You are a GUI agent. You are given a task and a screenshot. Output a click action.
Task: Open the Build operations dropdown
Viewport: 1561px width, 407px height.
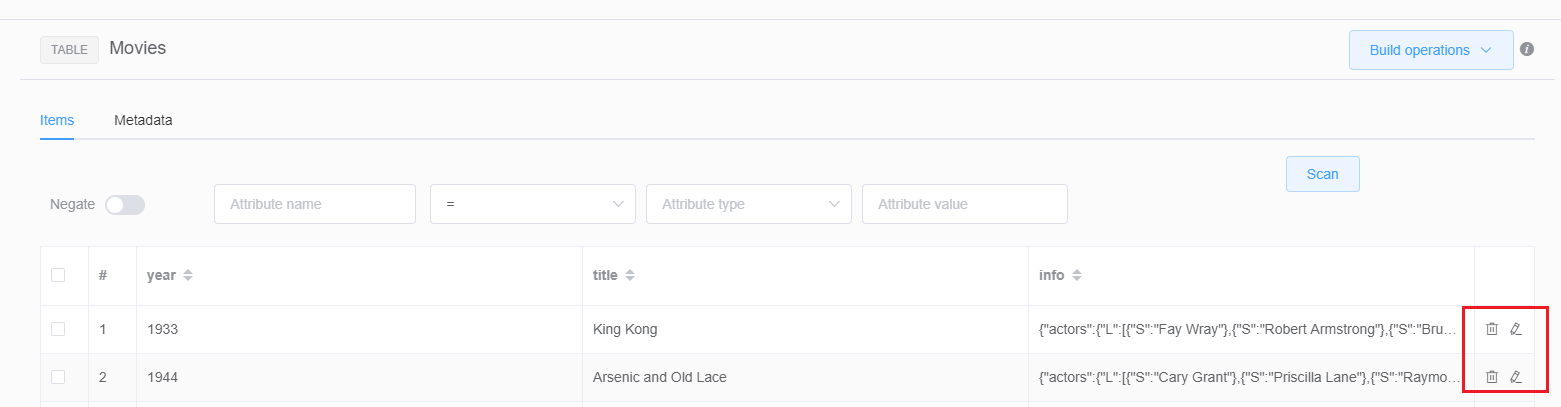pos(1430,50)
